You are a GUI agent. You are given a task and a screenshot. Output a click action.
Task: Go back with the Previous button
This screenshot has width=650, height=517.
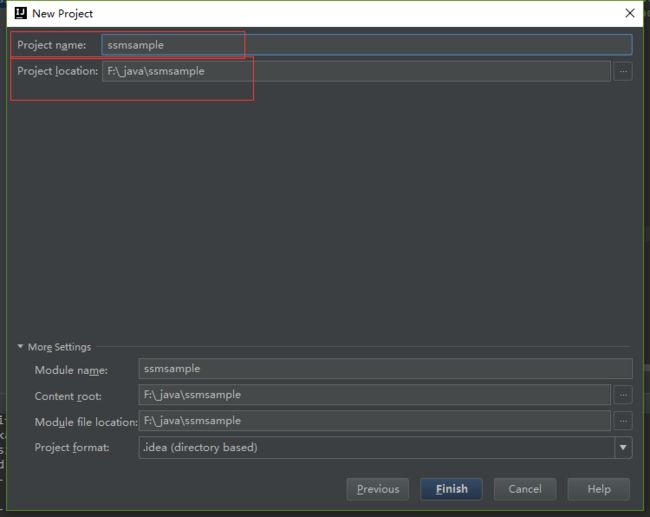click(378, 489)
